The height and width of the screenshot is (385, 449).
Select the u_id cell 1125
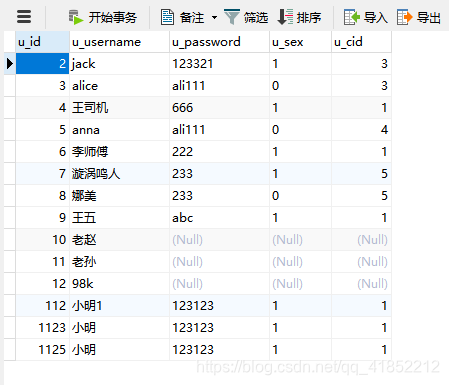pos(43,350)
